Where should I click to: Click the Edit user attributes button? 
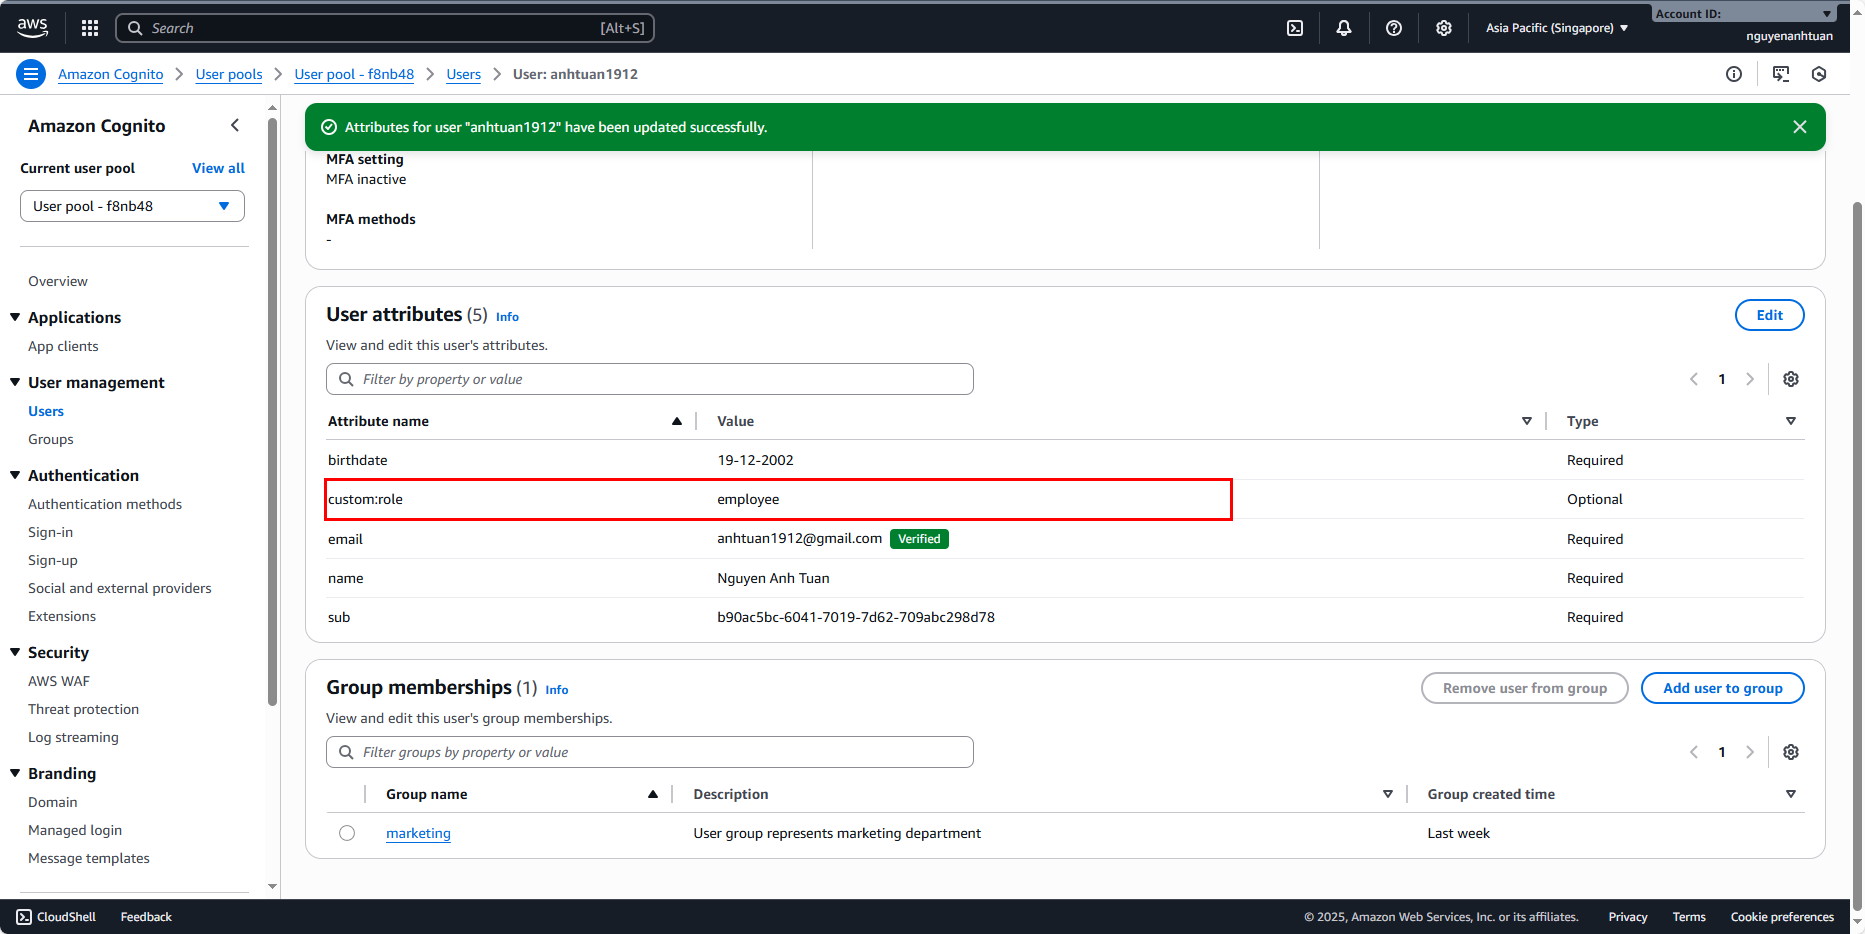(1769, 315)
